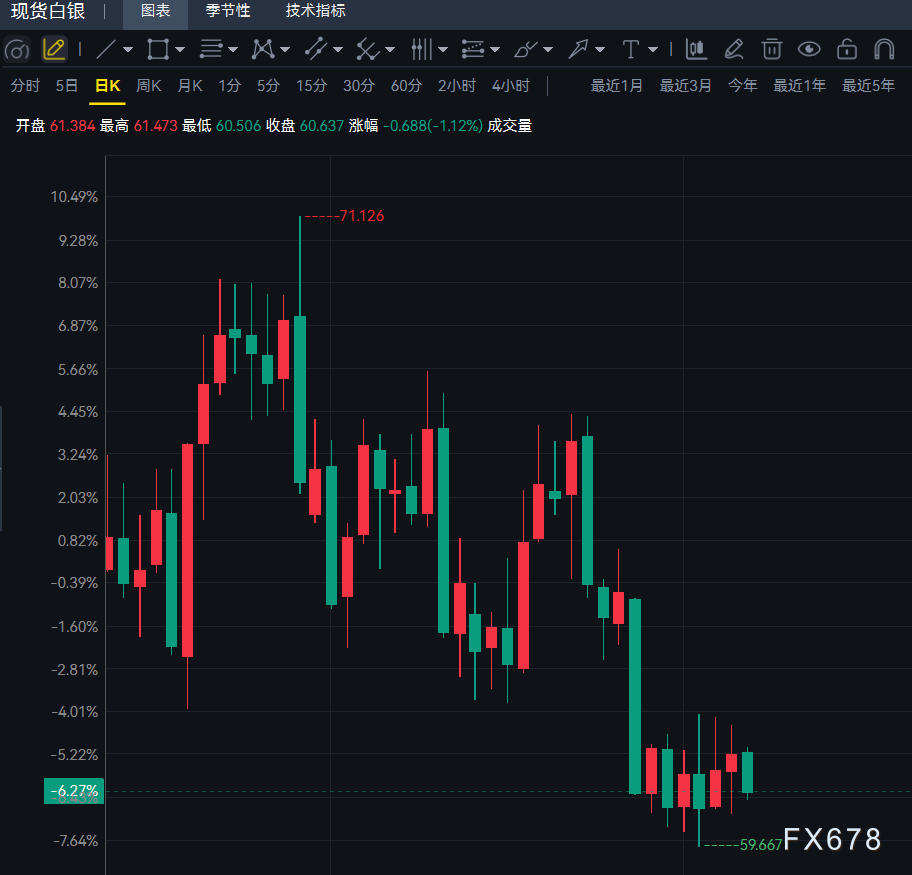912x875 pixels.
Task: Select the arrow drawing tool
Action: [x=578, y=49]
